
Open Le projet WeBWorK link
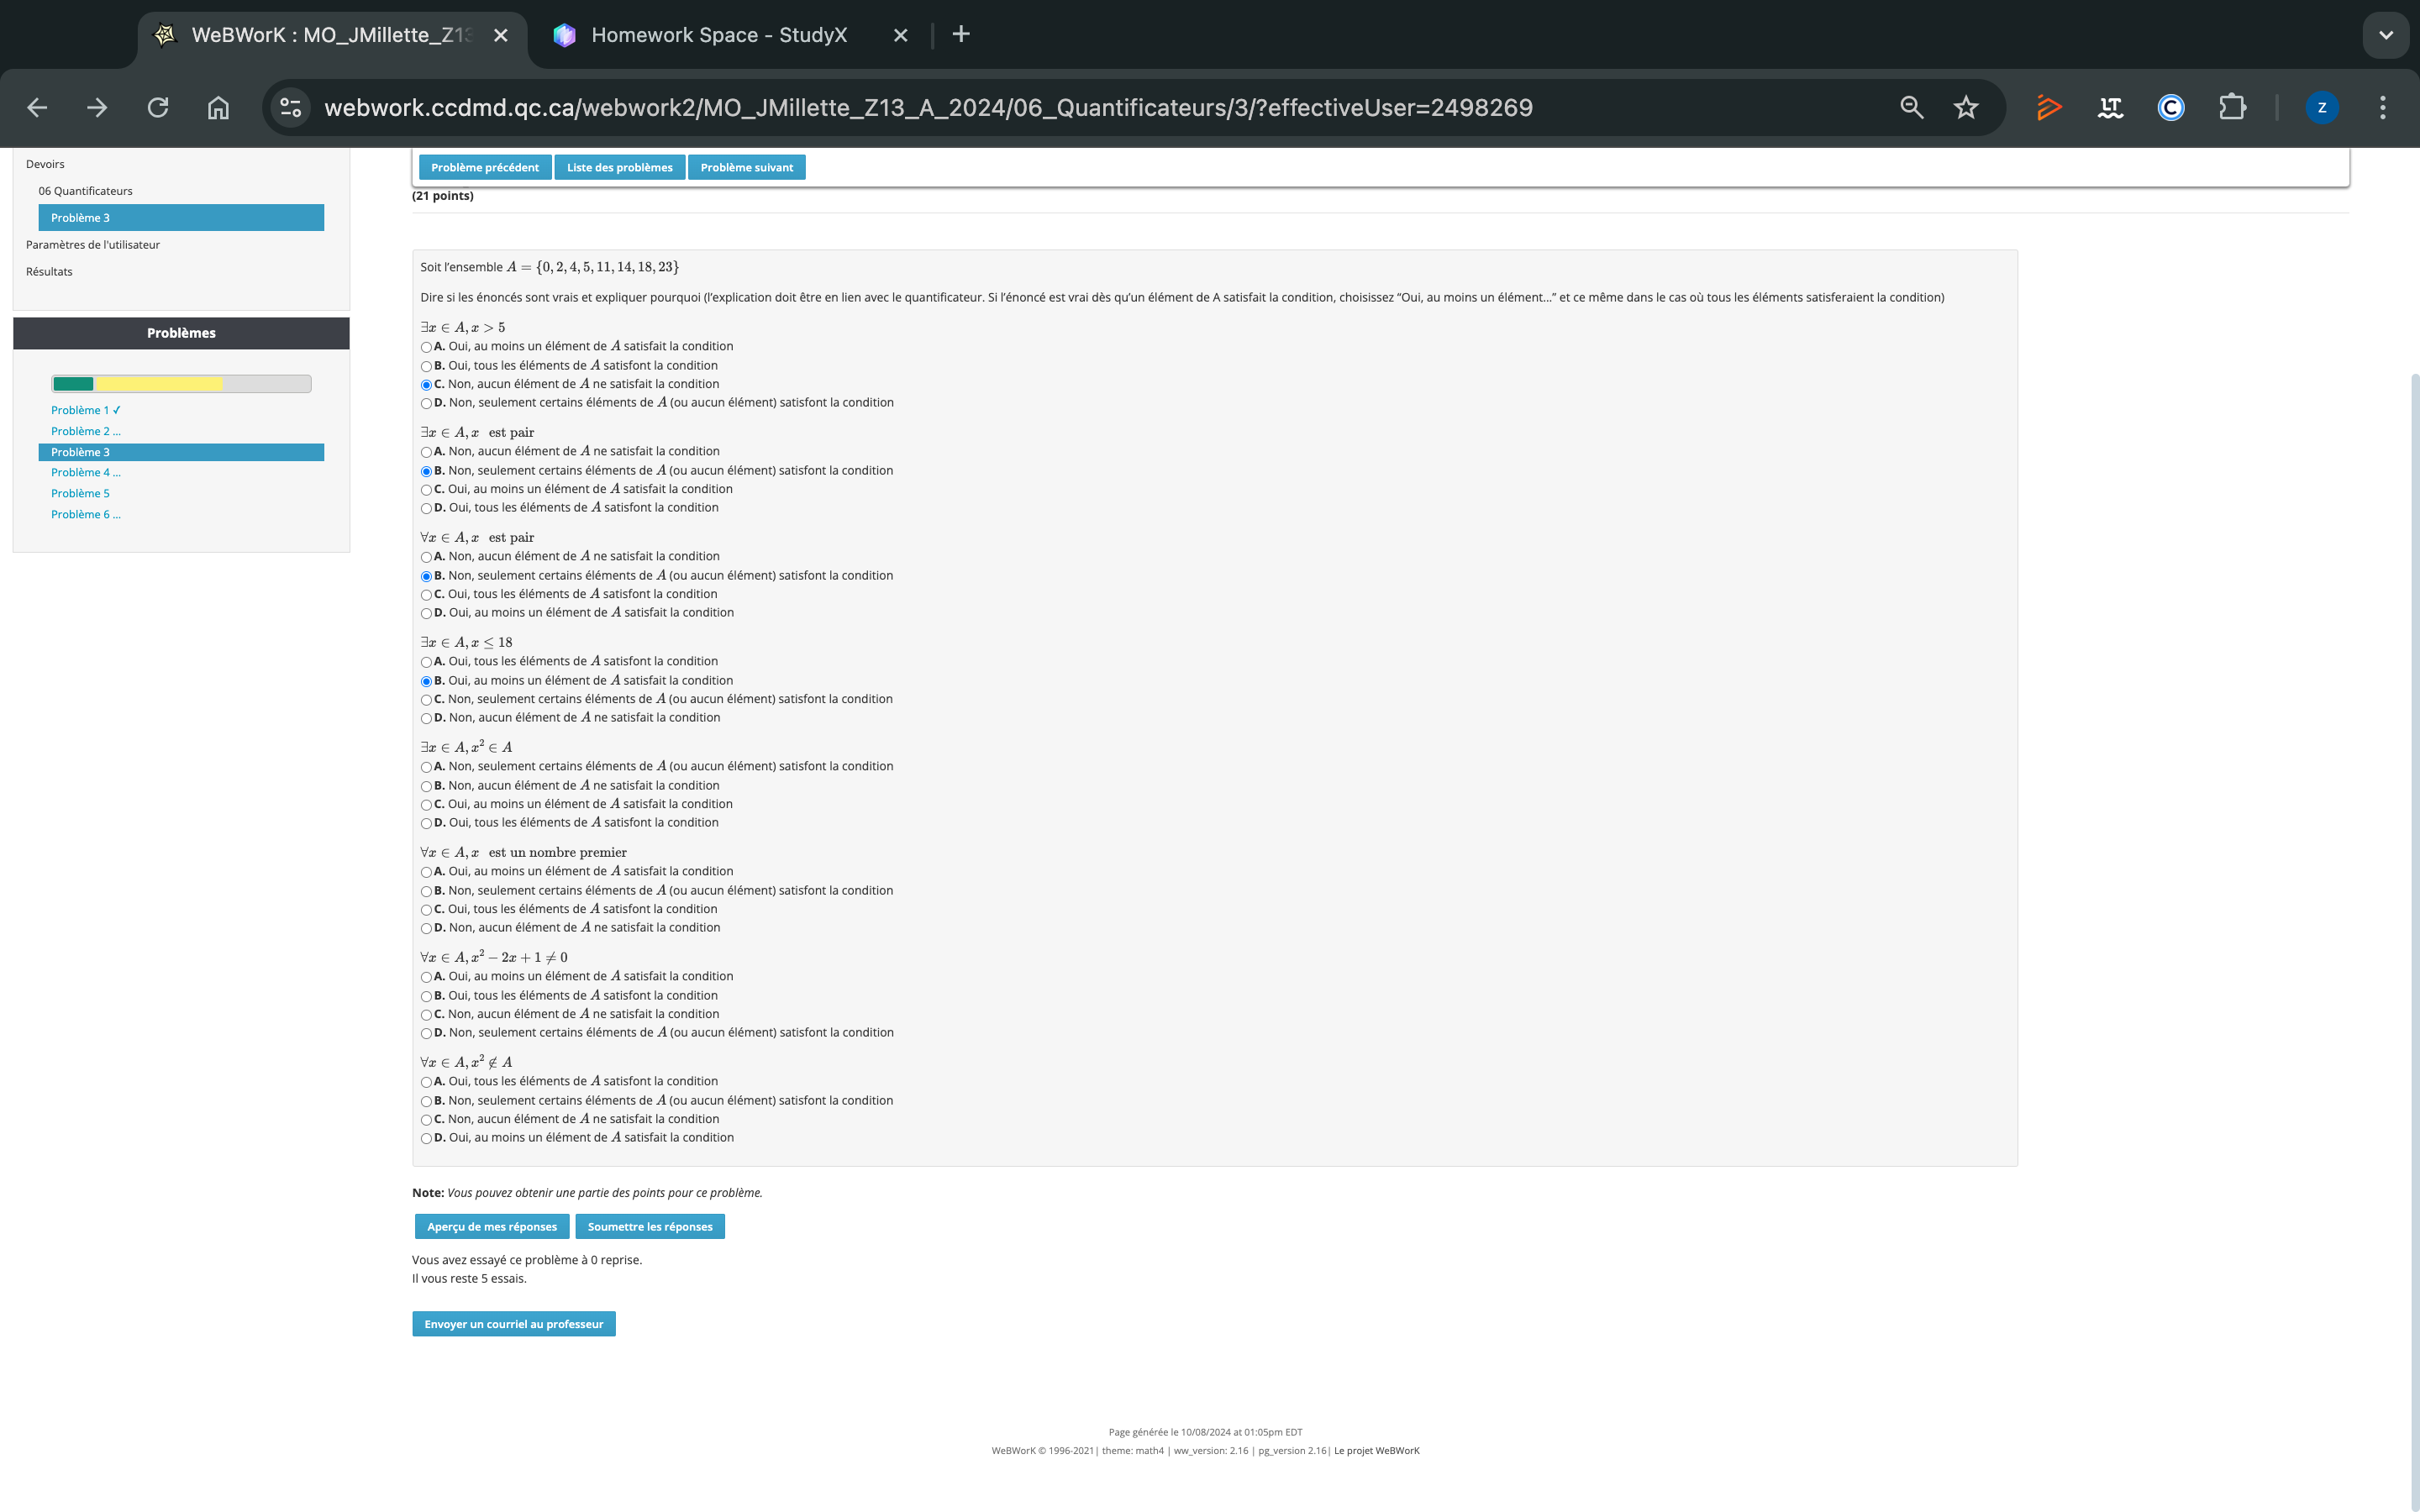click(1376, 1450)
